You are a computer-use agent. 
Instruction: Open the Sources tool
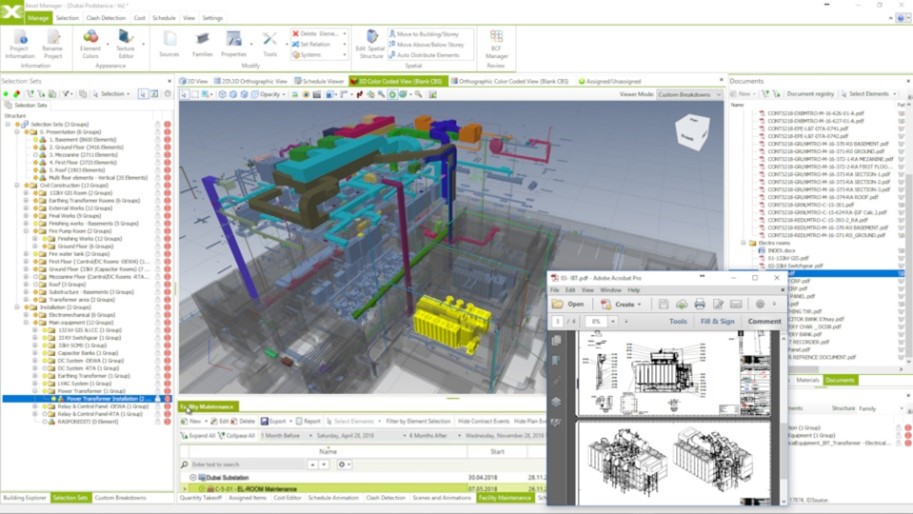pyautogui.click(x=169, y=44)
